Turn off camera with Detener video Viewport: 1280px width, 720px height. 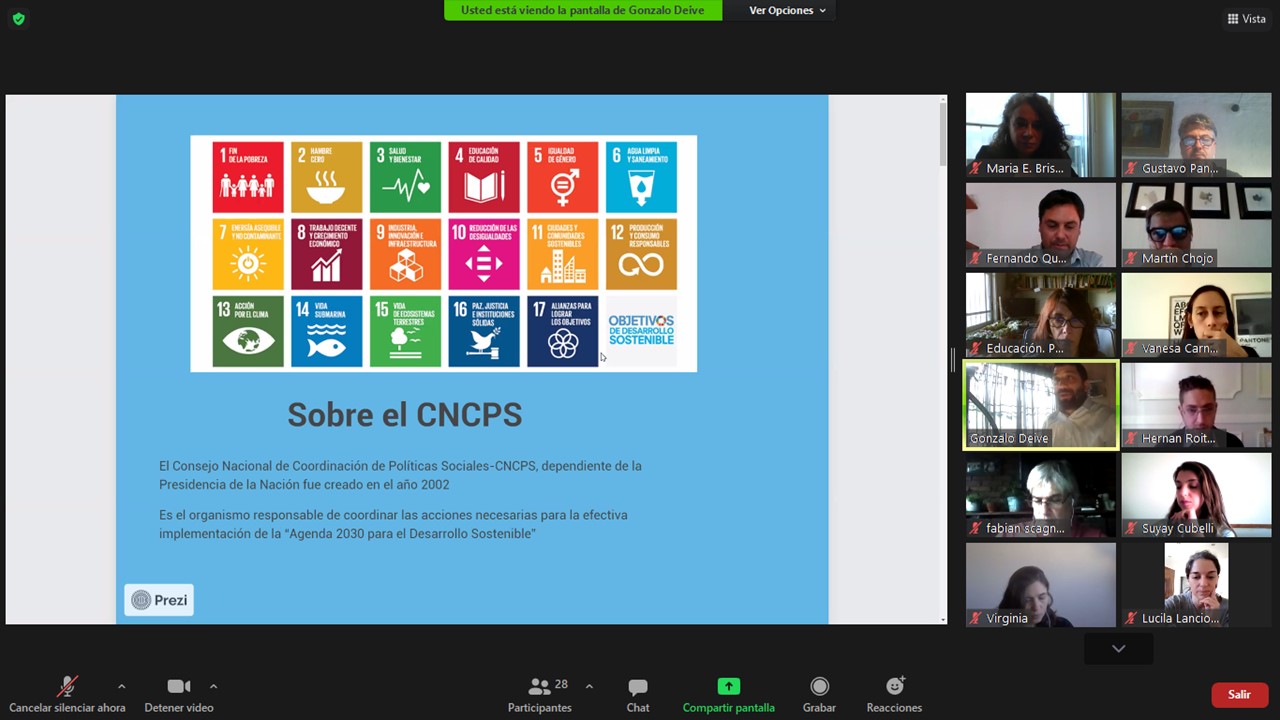tap(179, 694)
